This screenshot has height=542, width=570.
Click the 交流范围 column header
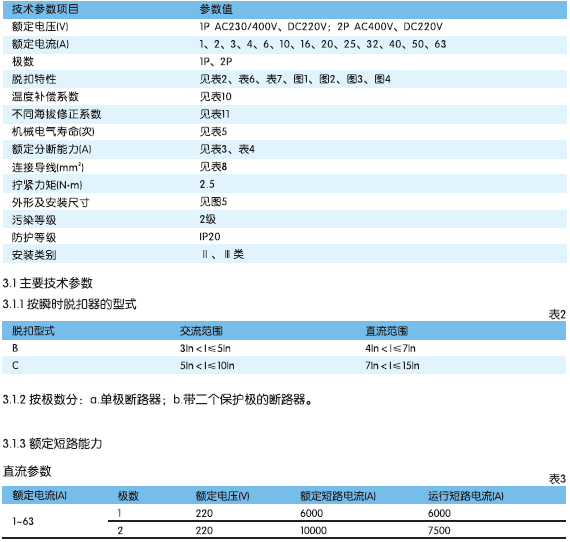tap(201, 331)
